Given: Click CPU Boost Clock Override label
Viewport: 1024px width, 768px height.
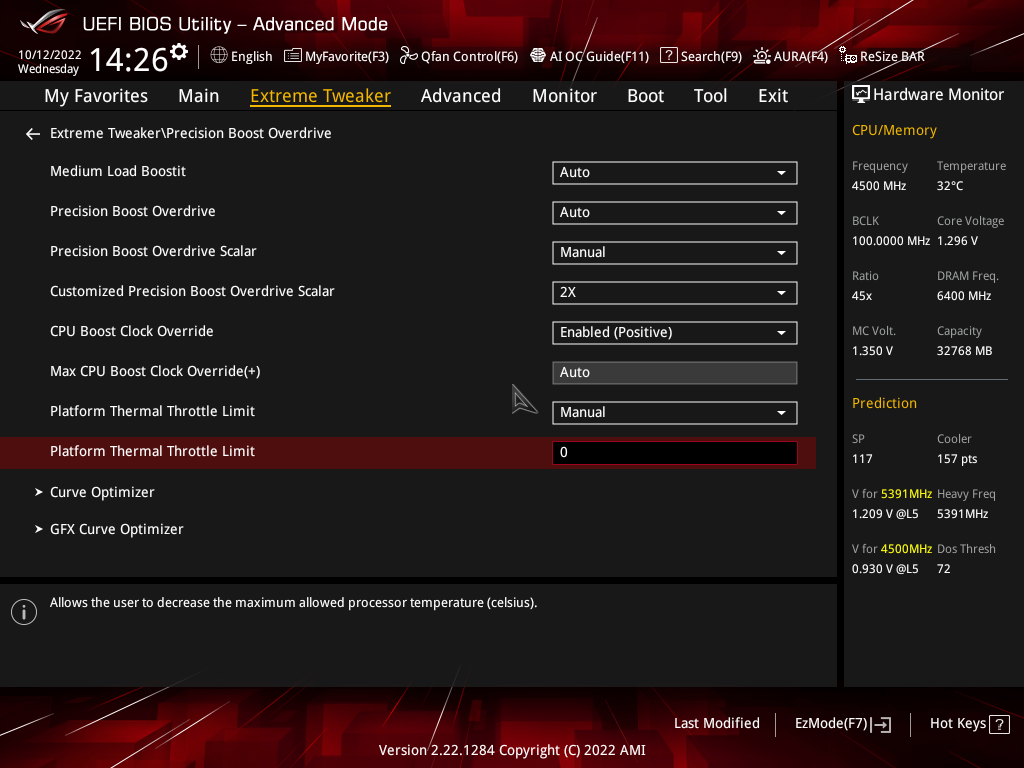Looking at the screenshot, I should pyautogui.click(x=132, y=331).
